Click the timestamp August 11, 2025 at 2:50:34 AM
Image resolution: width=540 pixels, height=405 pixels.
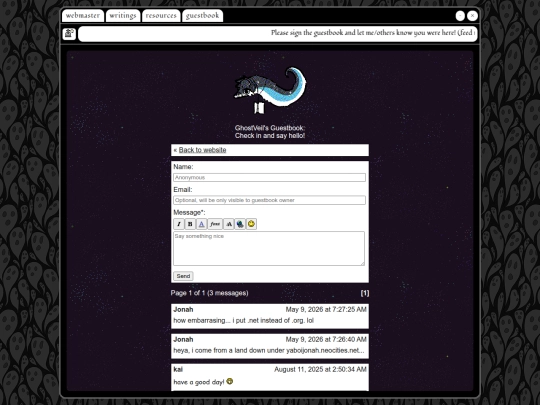320,370
